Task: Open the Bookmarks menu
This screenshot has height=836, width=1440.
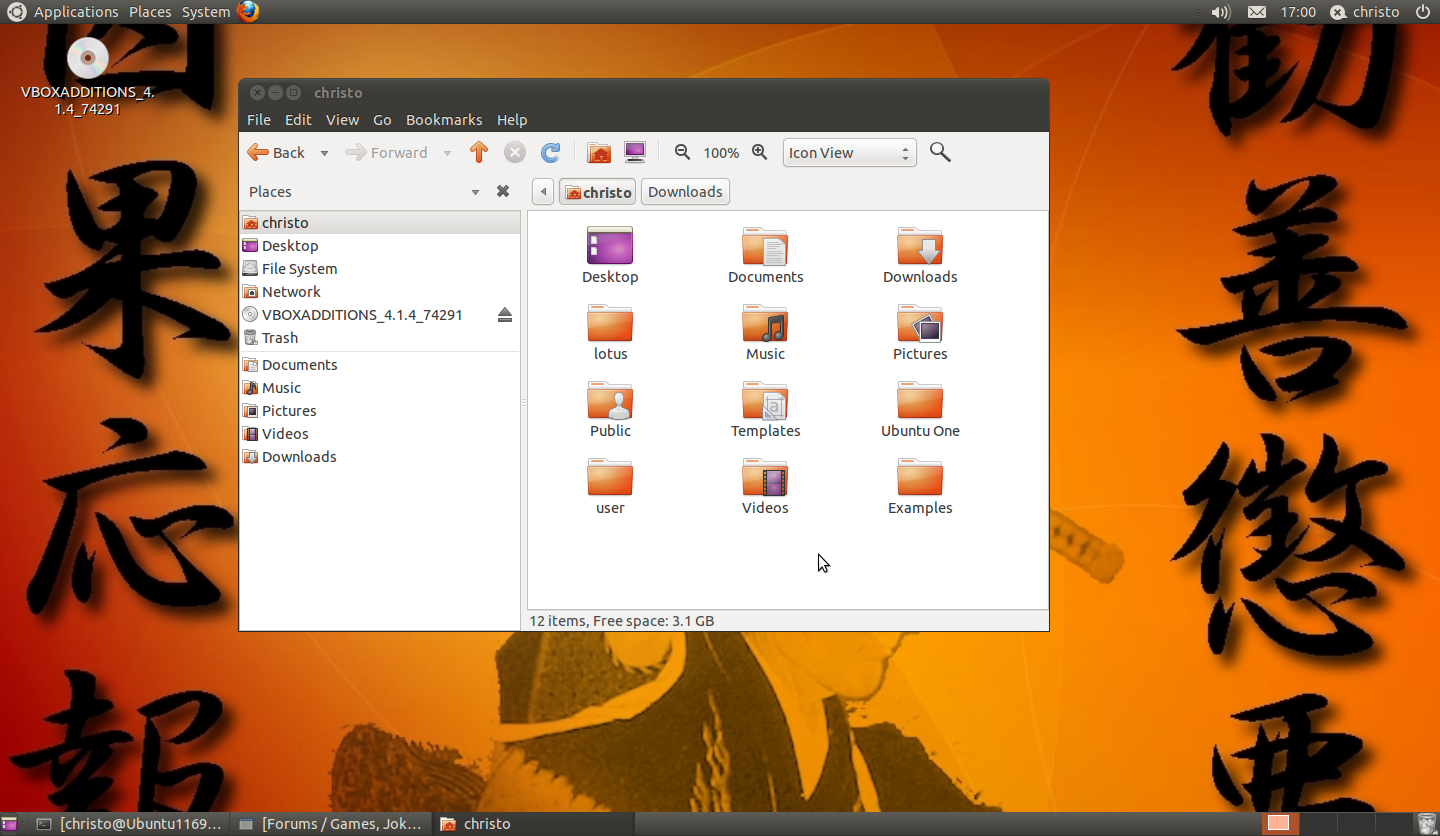Action: [443, 120]
